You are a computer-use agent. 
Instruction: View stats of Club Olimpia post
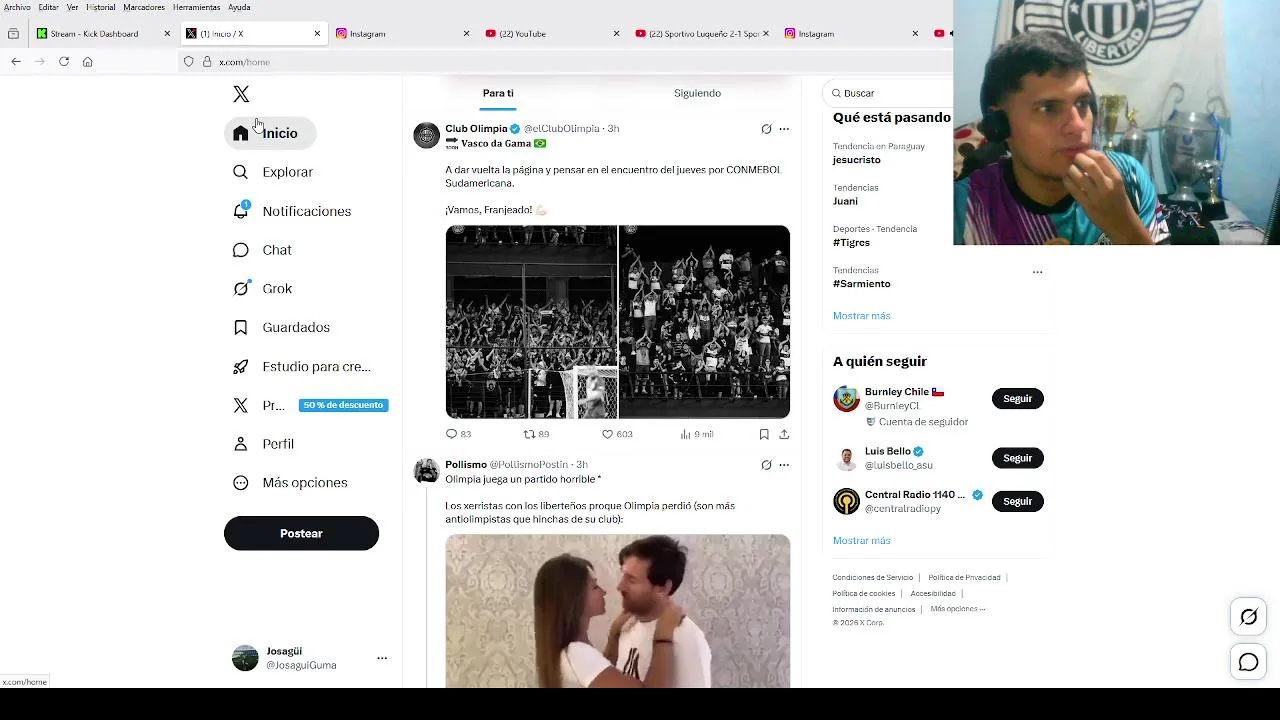tap(697, 434)
